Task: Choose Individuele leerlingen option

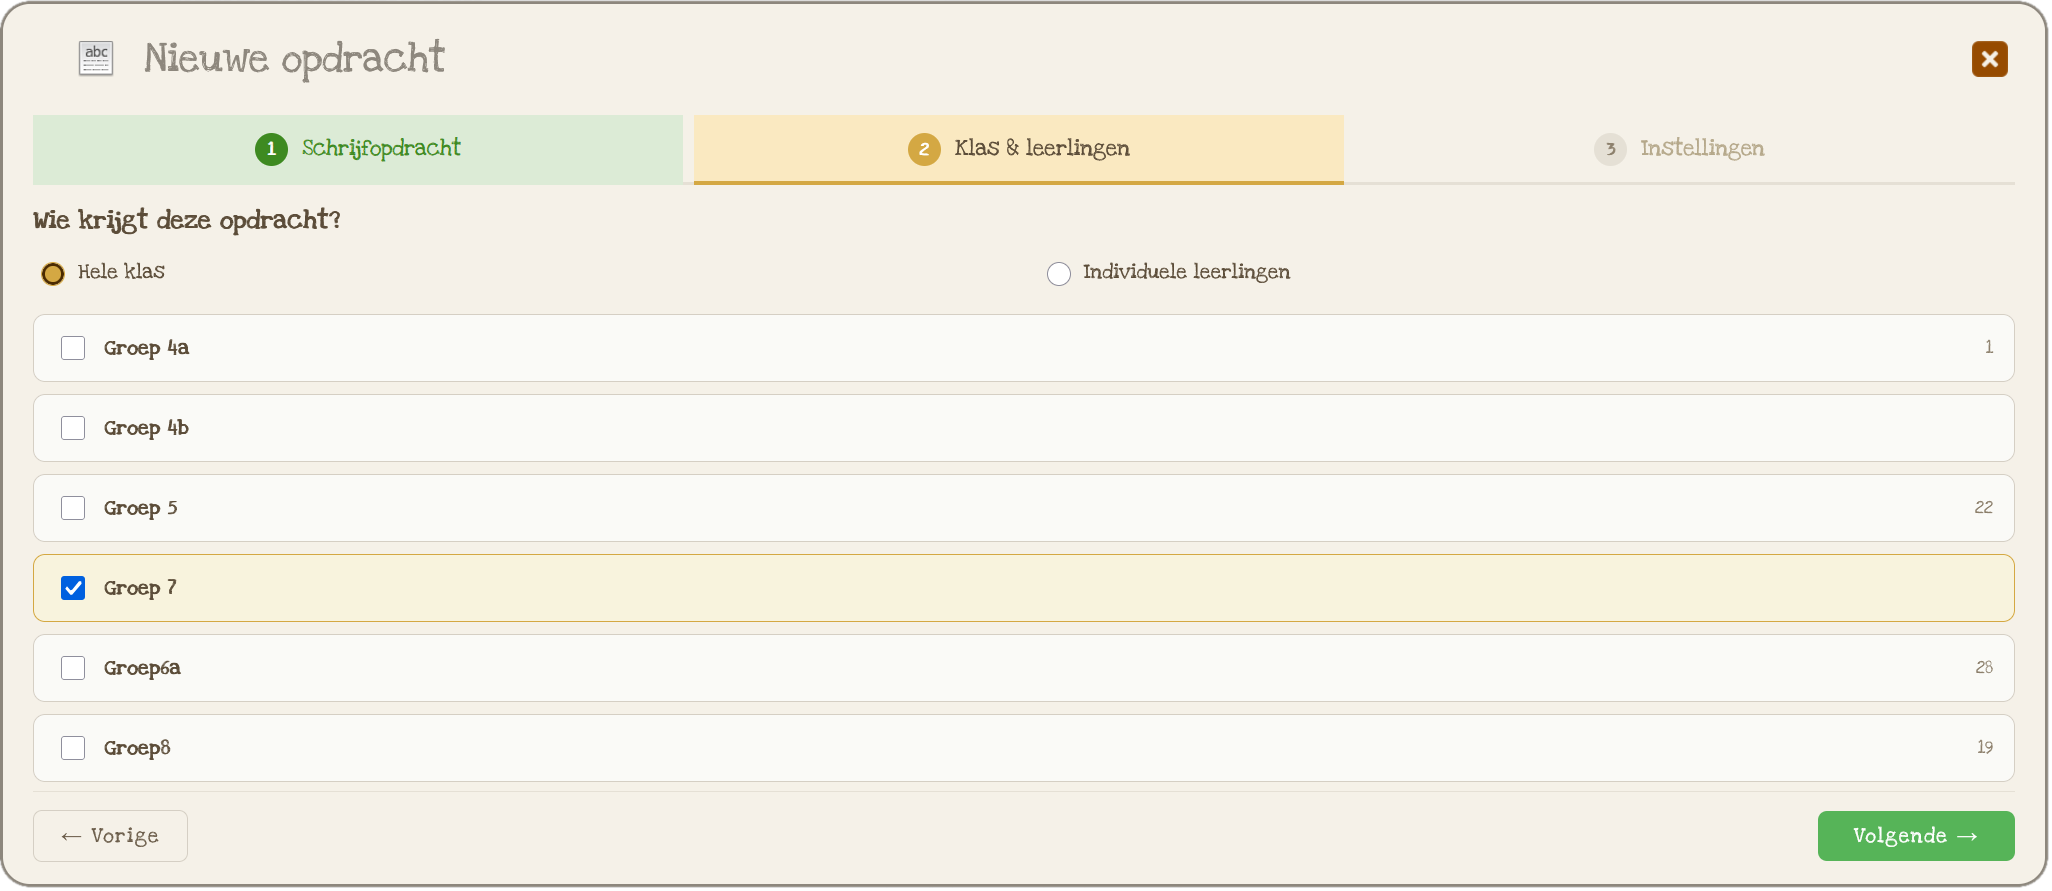Action: click(1059, 273)
